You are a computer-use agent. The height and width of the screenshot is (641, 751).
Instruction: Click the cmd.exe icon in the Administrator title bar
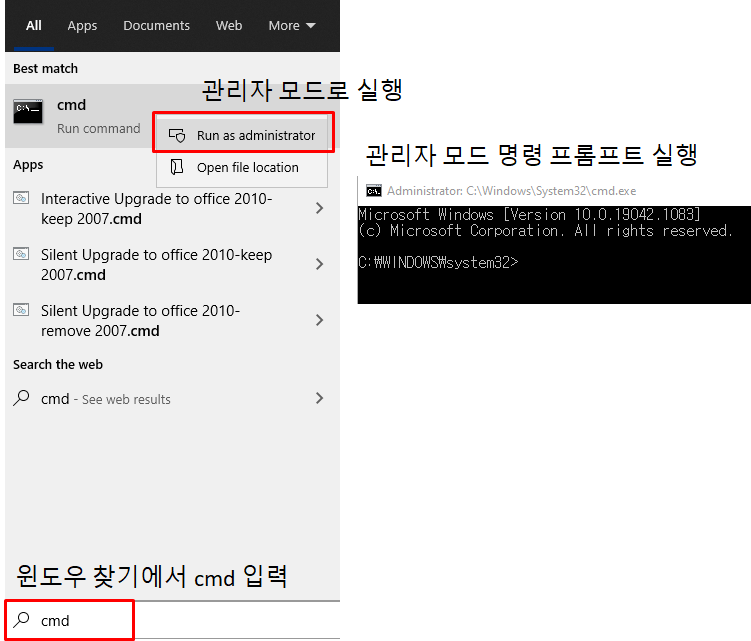coord(374,191)
